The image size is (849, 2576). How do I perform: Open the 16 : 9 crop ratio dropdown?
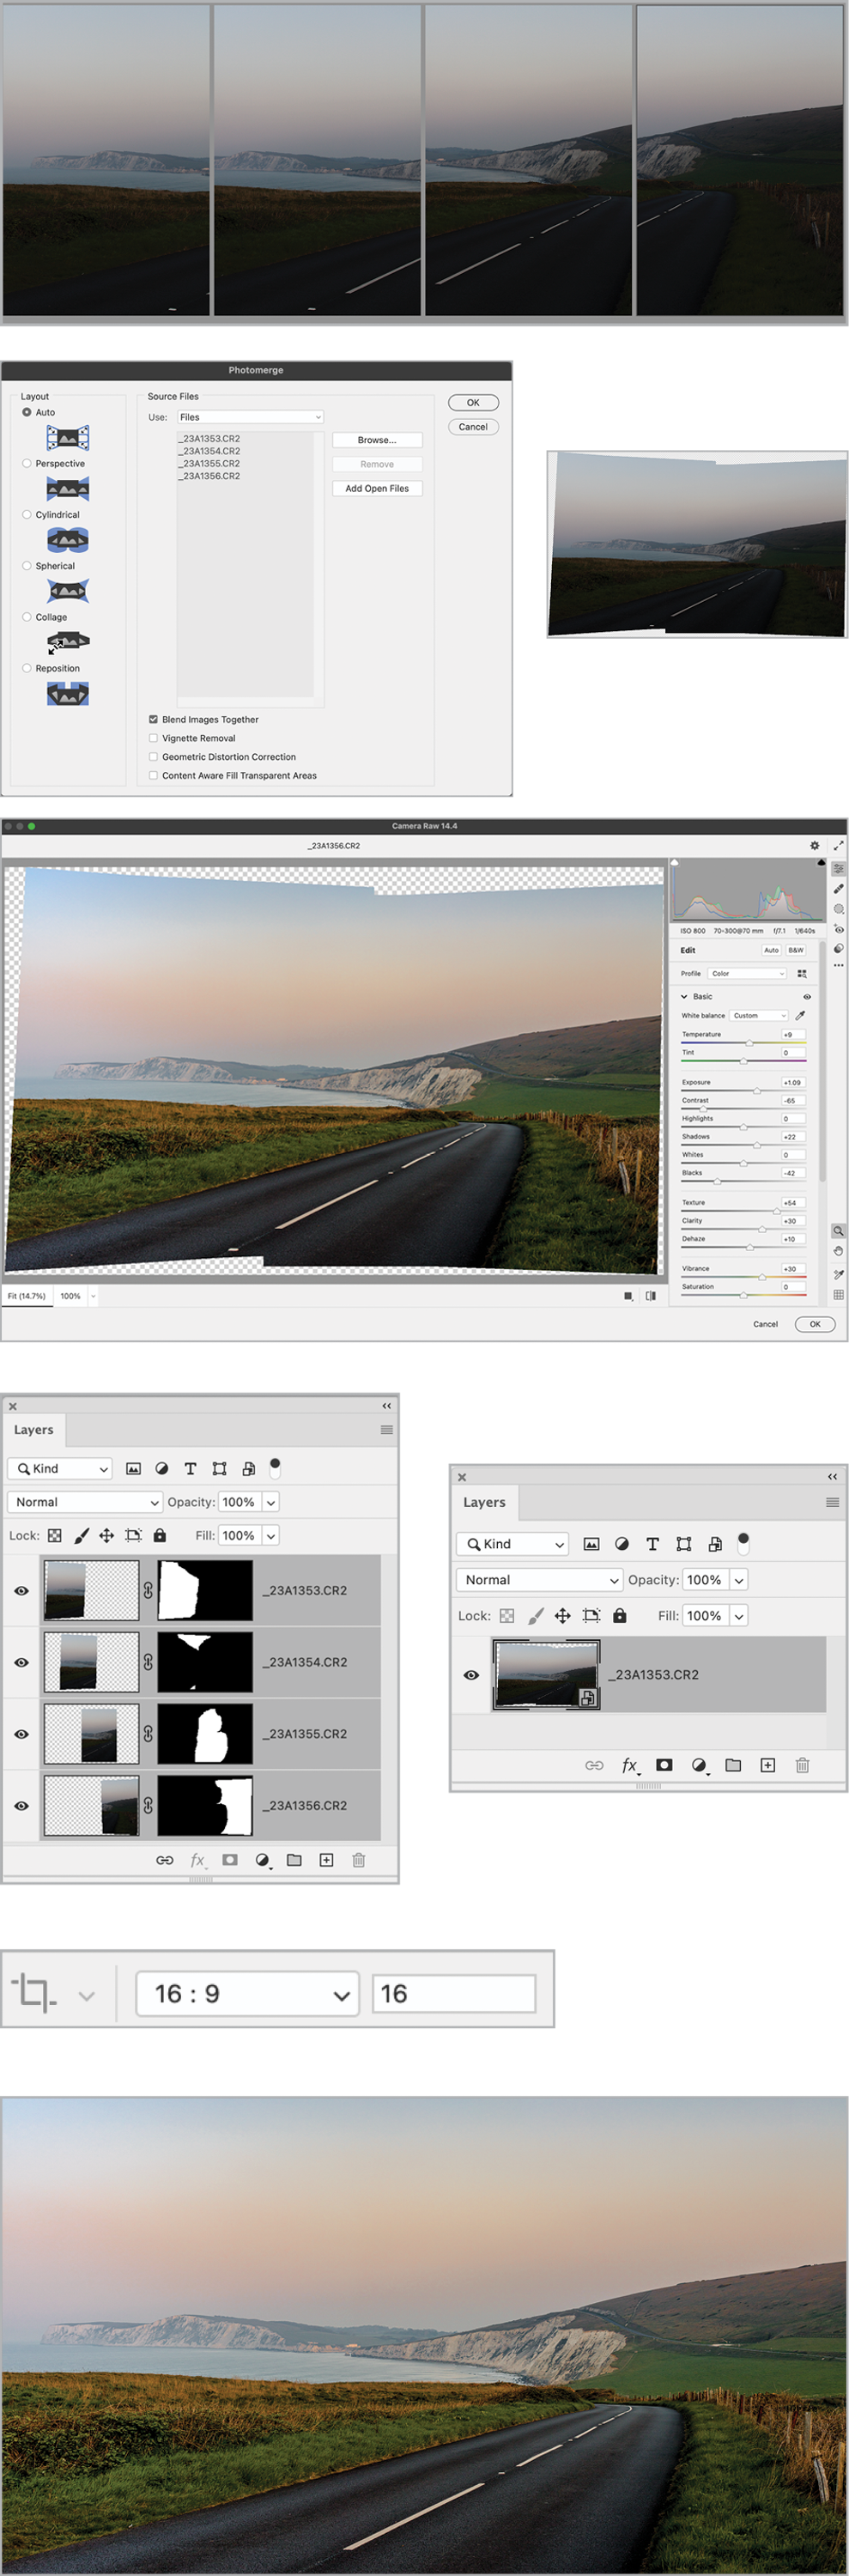point(247,1994)
